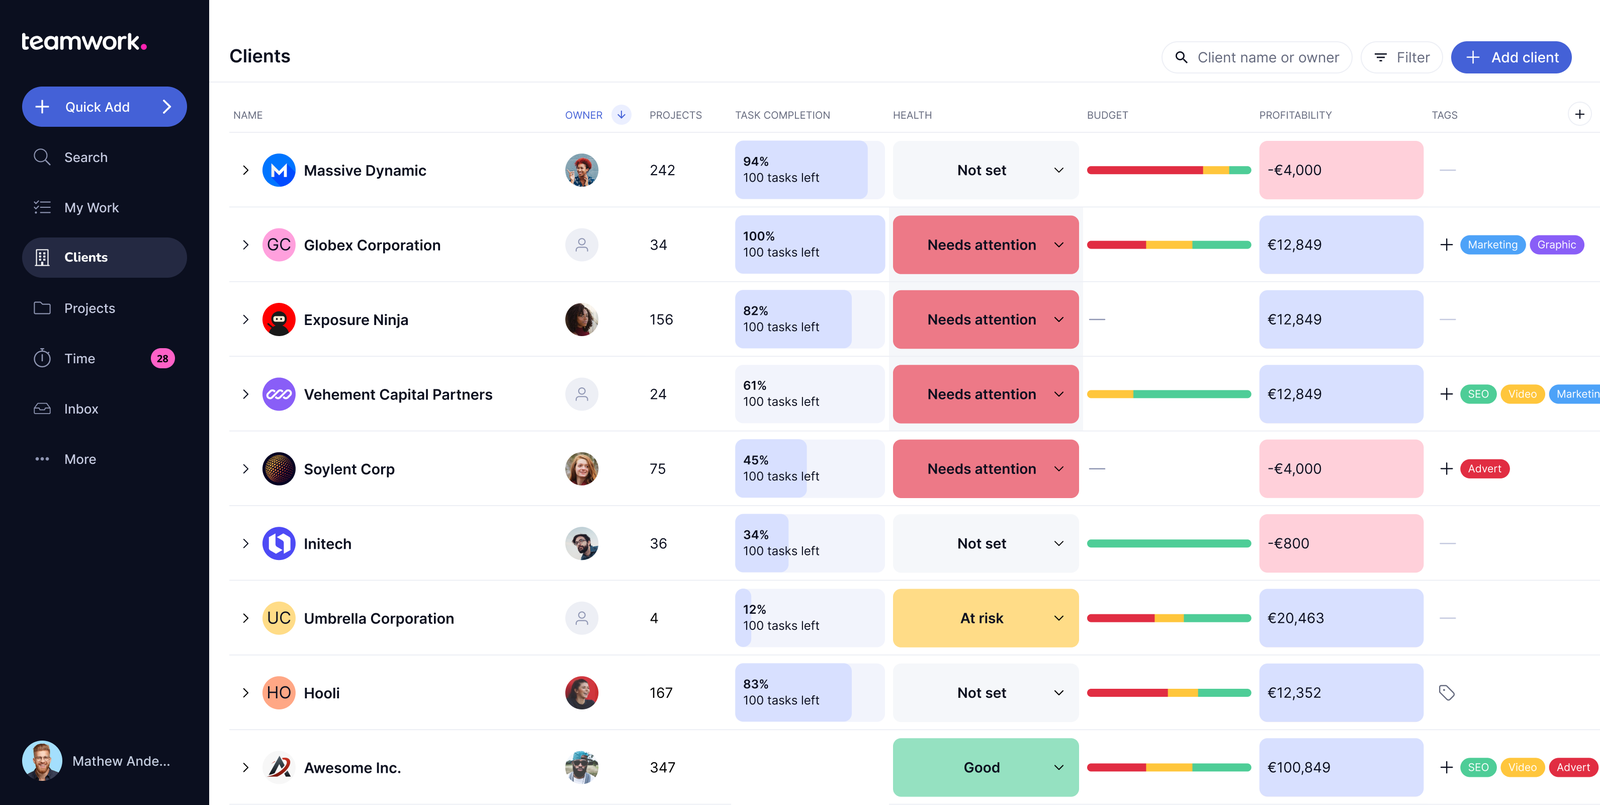Click the teamwork logo
The height and width of the screenshot is (805, 1600).
84,42
